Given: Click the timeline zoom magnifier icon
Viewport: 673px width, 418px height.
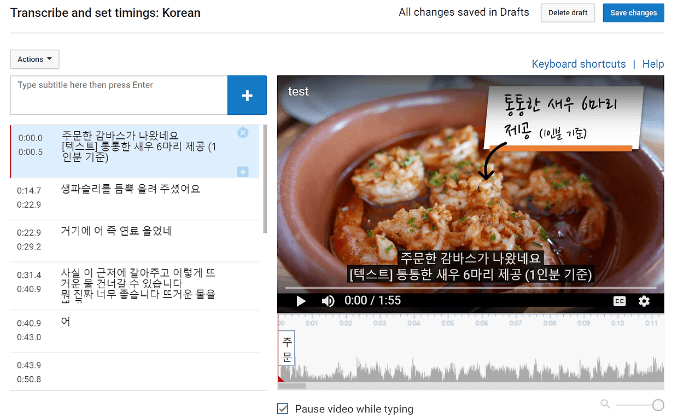Looking at the screenshot, I should coord(605,403).
